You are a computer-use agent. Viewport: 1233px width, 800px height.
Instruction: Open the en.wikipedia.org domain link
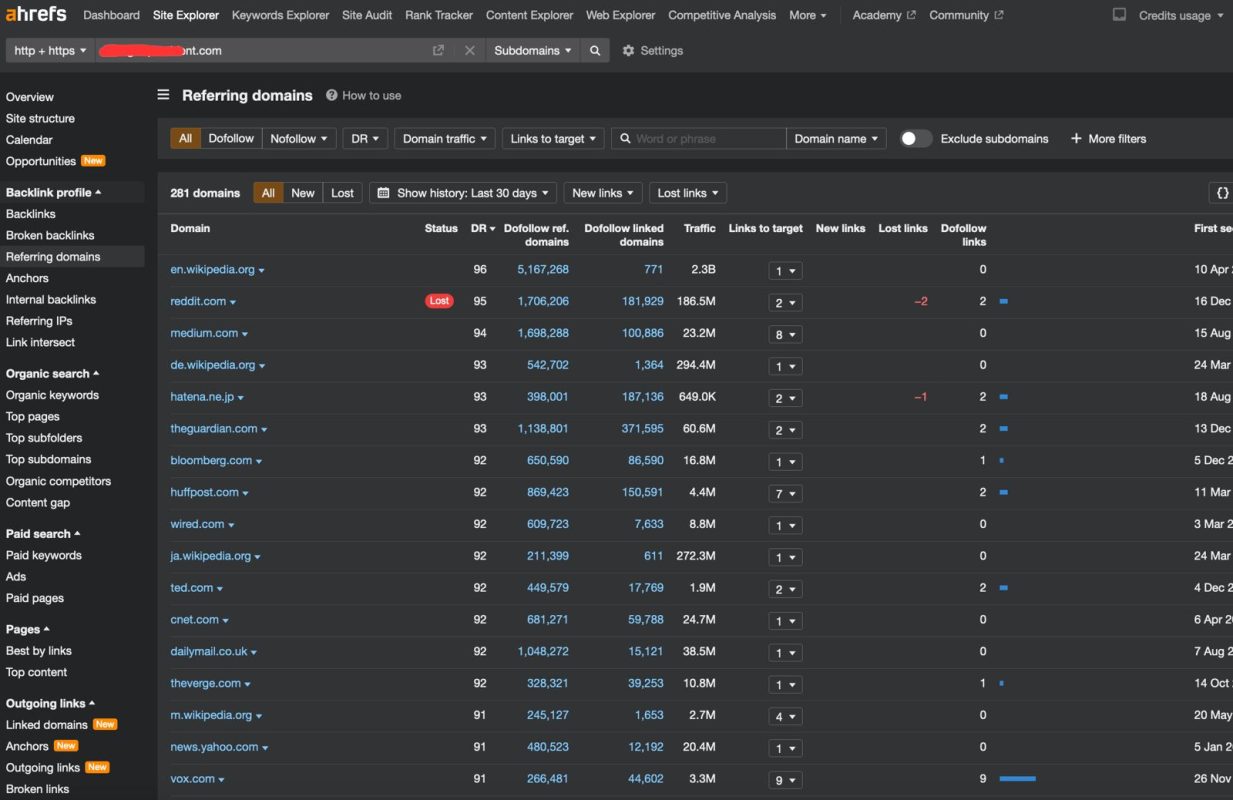click(212, 270)
